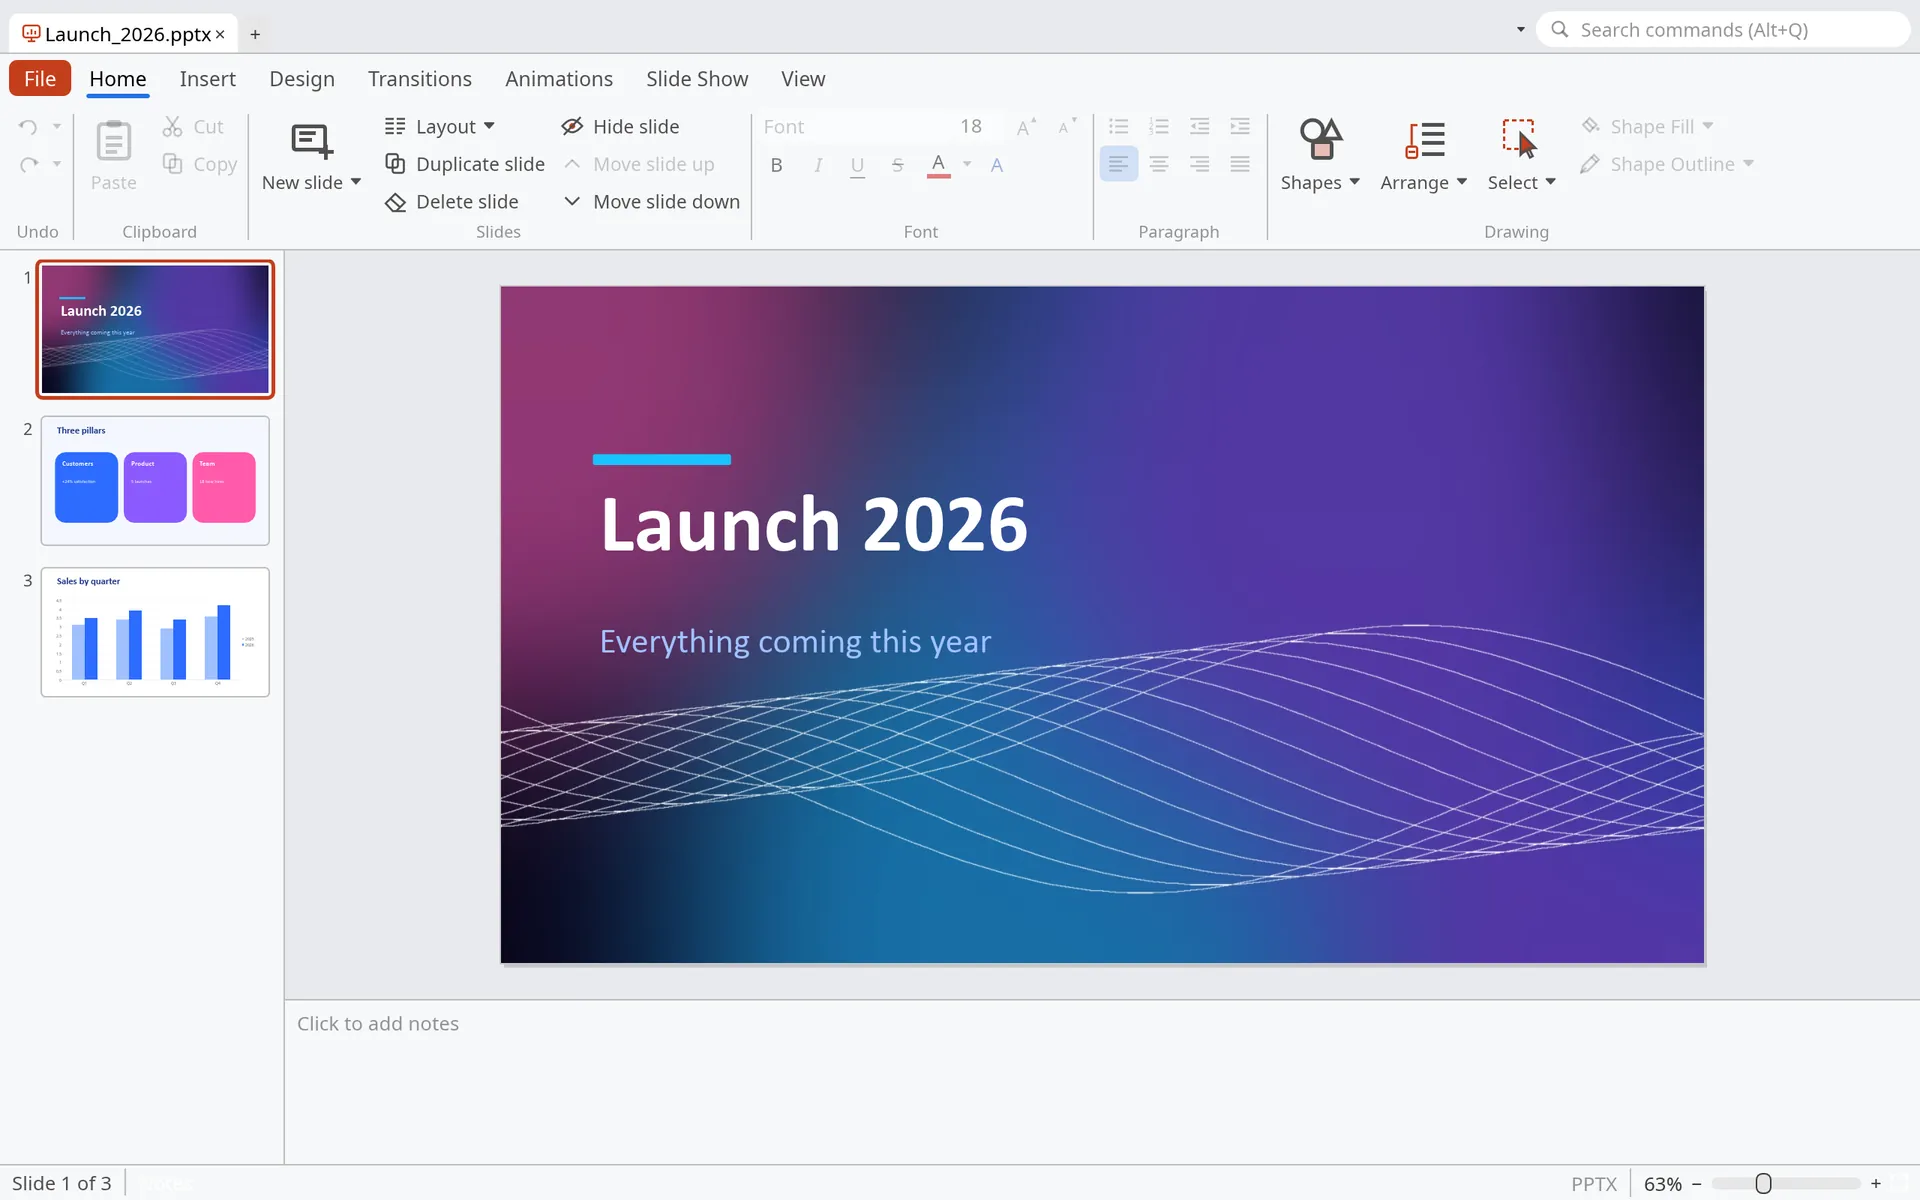Open the Shapes gallery icon
The image size is (1920, 1200).
[1320, 139]
